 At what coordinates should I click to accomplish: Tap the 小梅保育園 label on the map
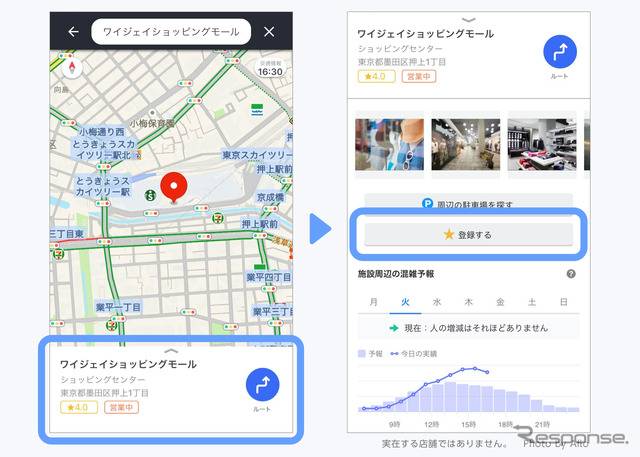click(x=152, y=123)
